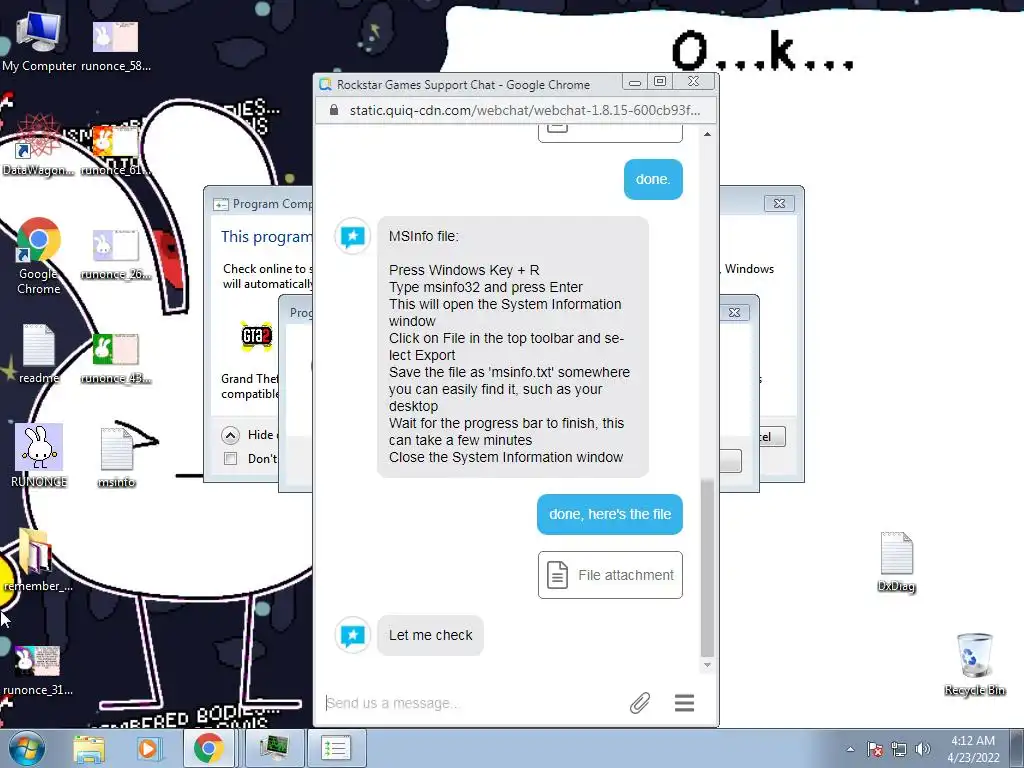1024x768 pixels.
Task: Click the agent avatar beside Let me check
Action: 353,635
